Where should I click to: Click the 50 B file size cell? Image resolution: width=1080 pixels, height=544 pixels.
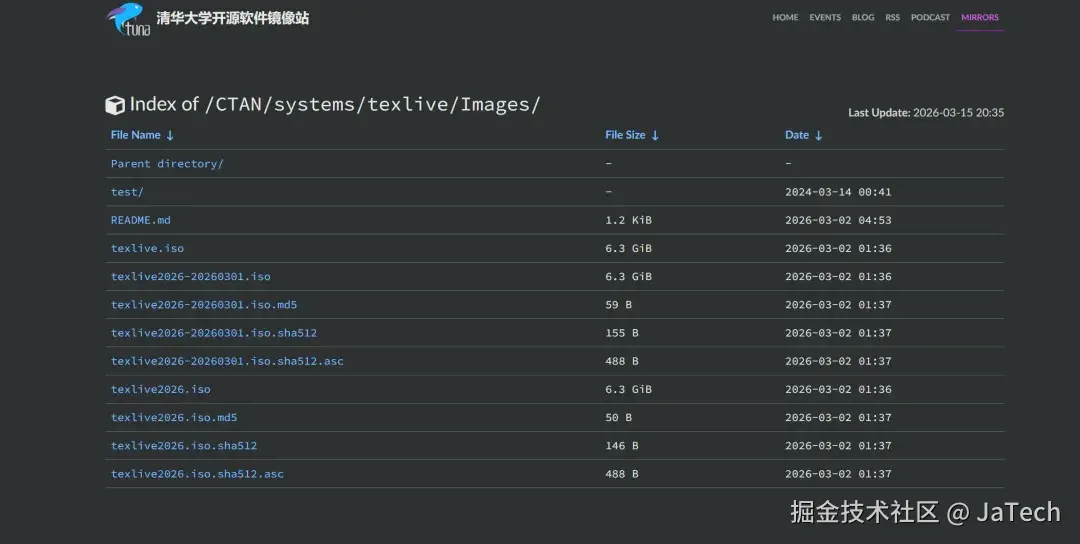[619, 418]
